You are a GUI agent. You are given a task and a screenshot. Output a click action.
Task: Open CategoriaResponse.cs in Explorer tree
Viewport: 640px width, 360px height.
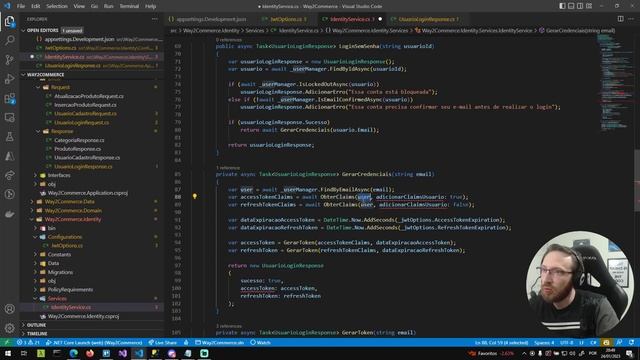pyautogui.click(x=92, y=140)
